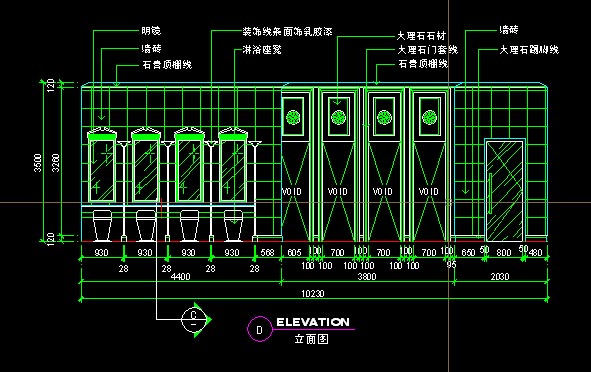Click the 淋浴座凳 leader label
Viewport: 591px width, 372px height.
pos(262,49)
